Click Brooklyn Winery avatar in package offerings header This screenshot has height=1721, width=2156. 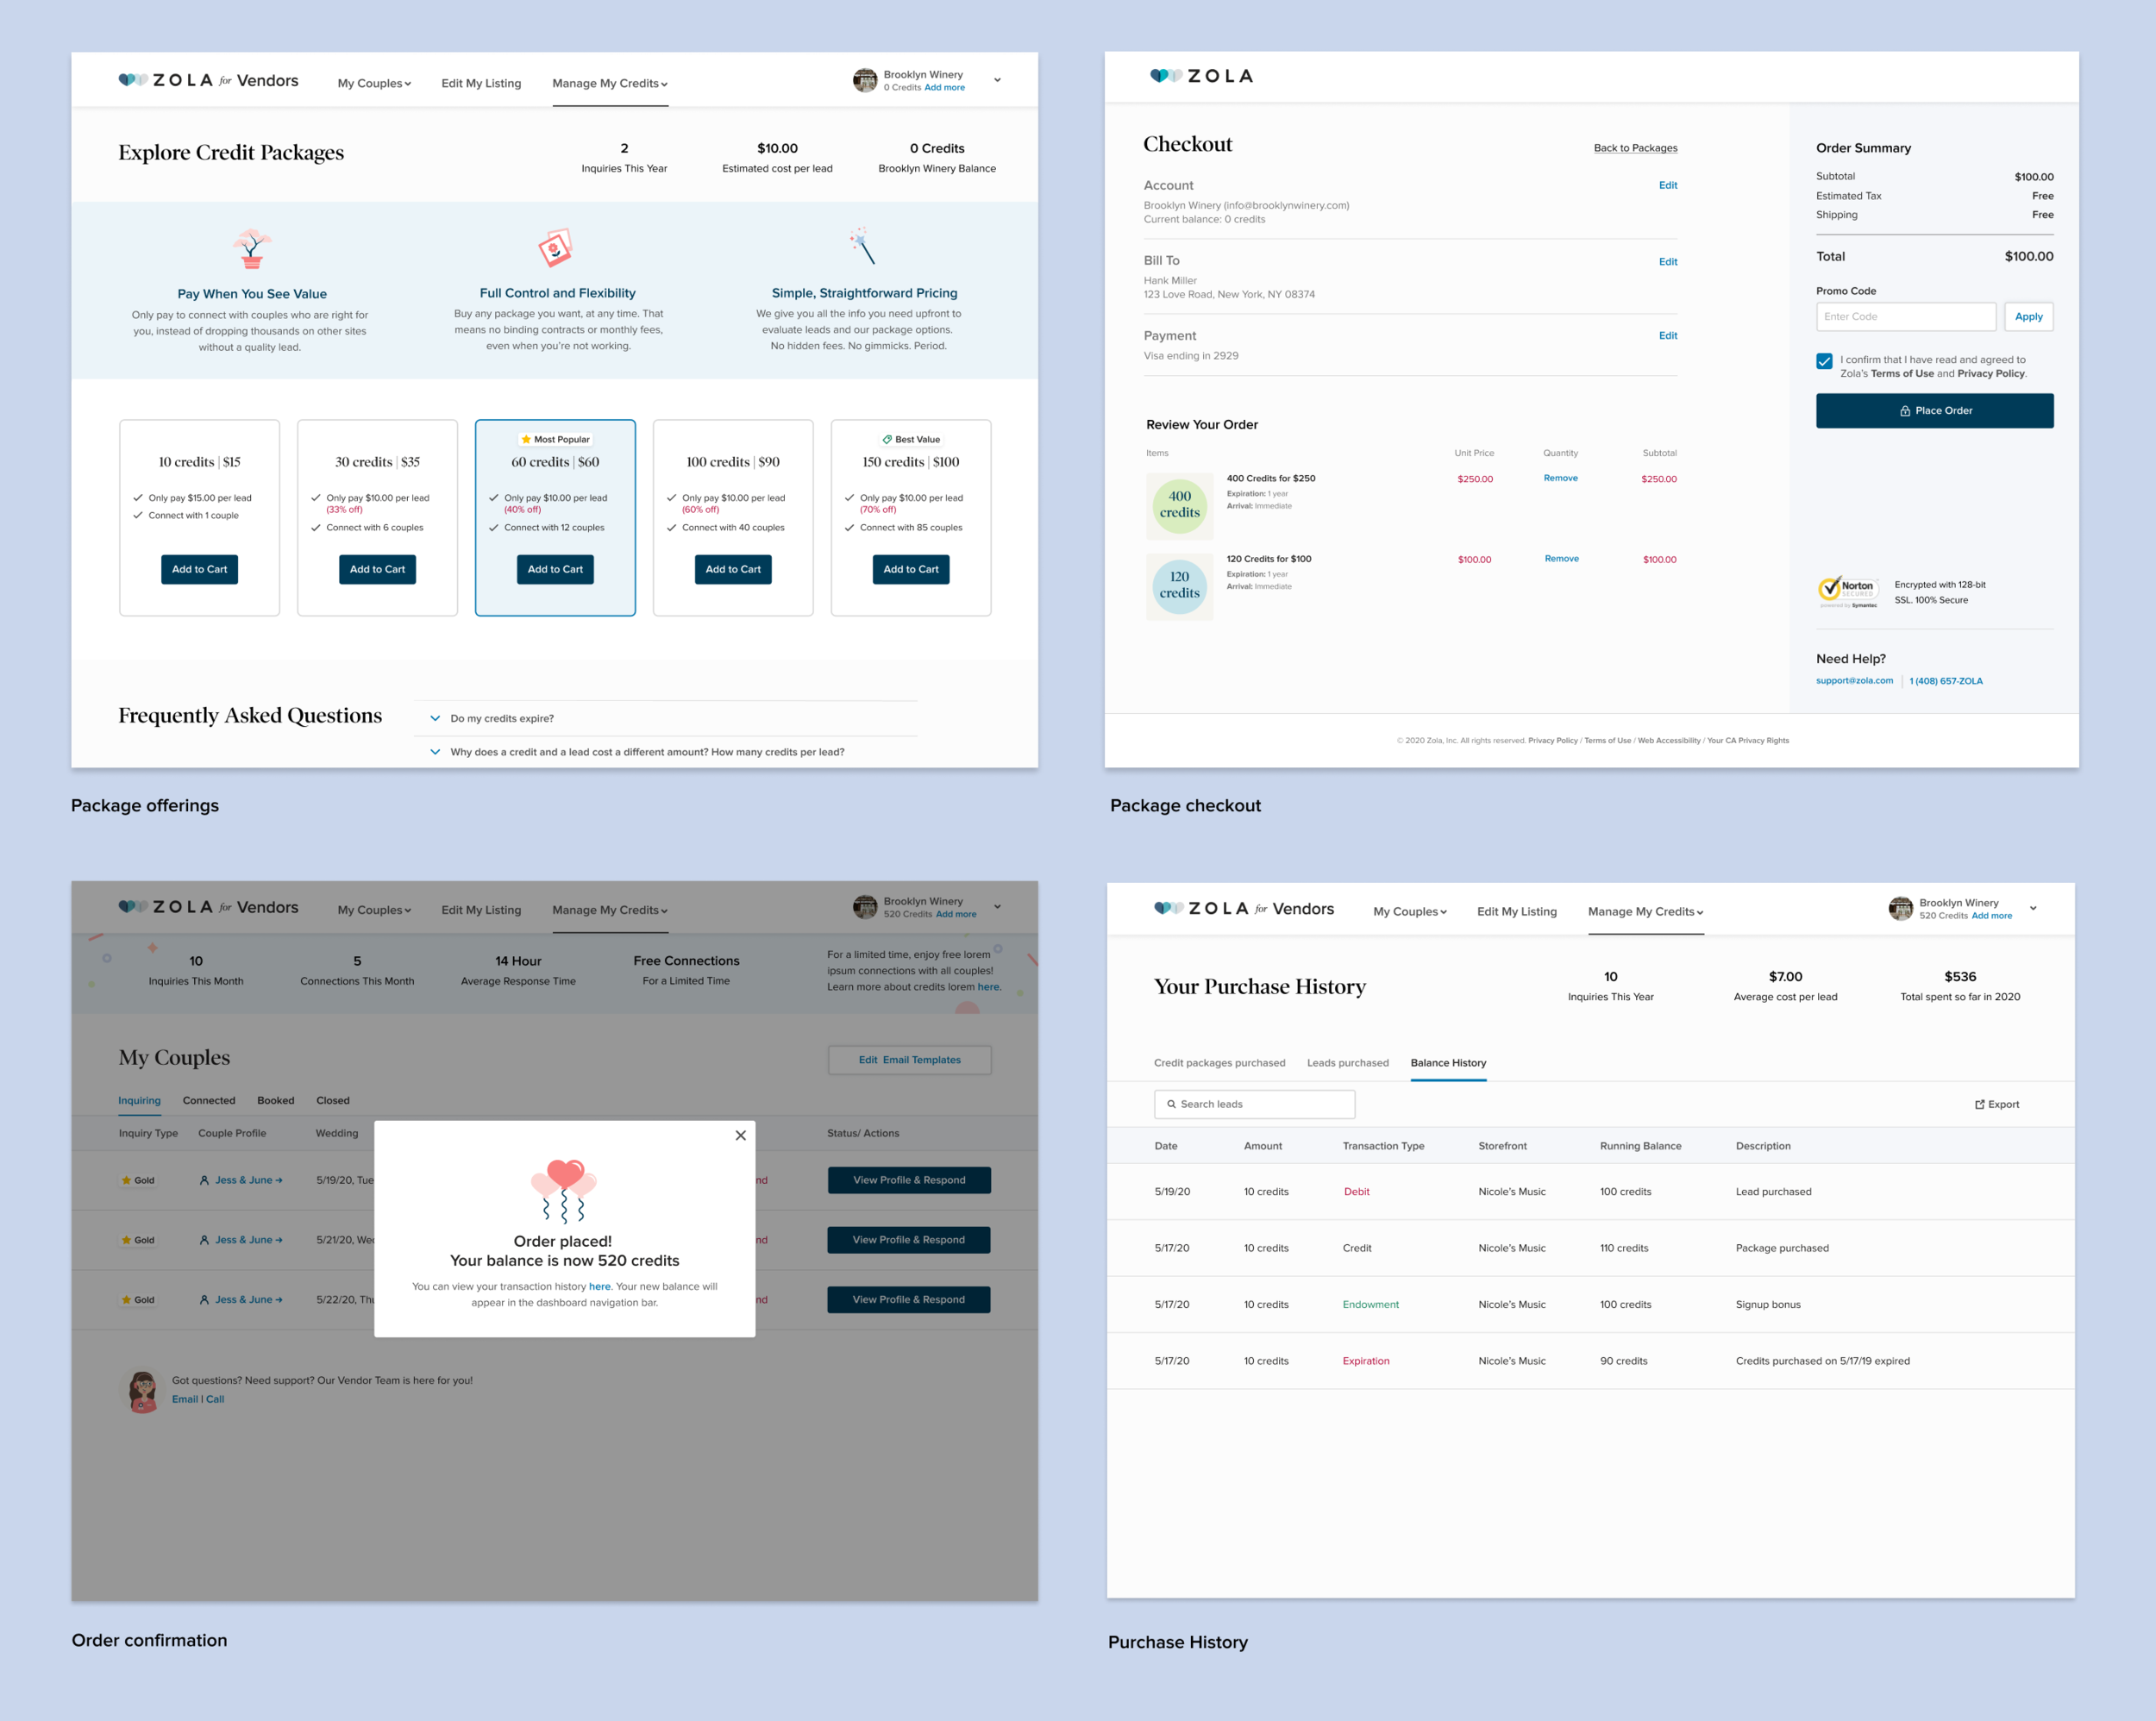click(x=865, y=80)
